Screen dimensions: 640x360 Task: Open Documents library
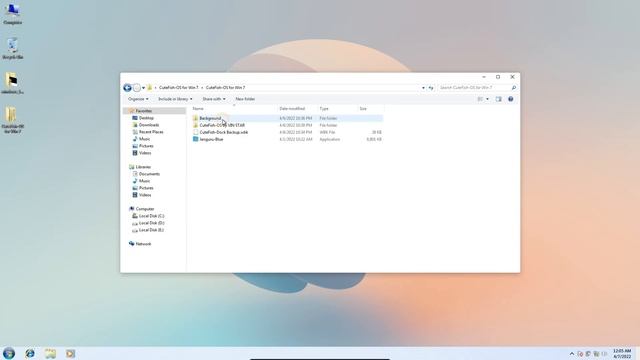tap(149, 174)
